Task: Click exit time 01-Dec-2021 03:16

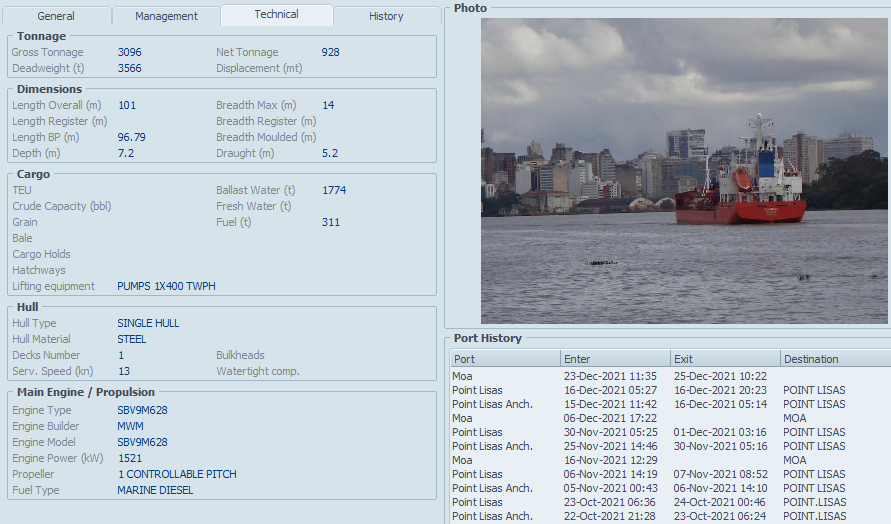Action: pyautogui.click(x=720, y=432)
